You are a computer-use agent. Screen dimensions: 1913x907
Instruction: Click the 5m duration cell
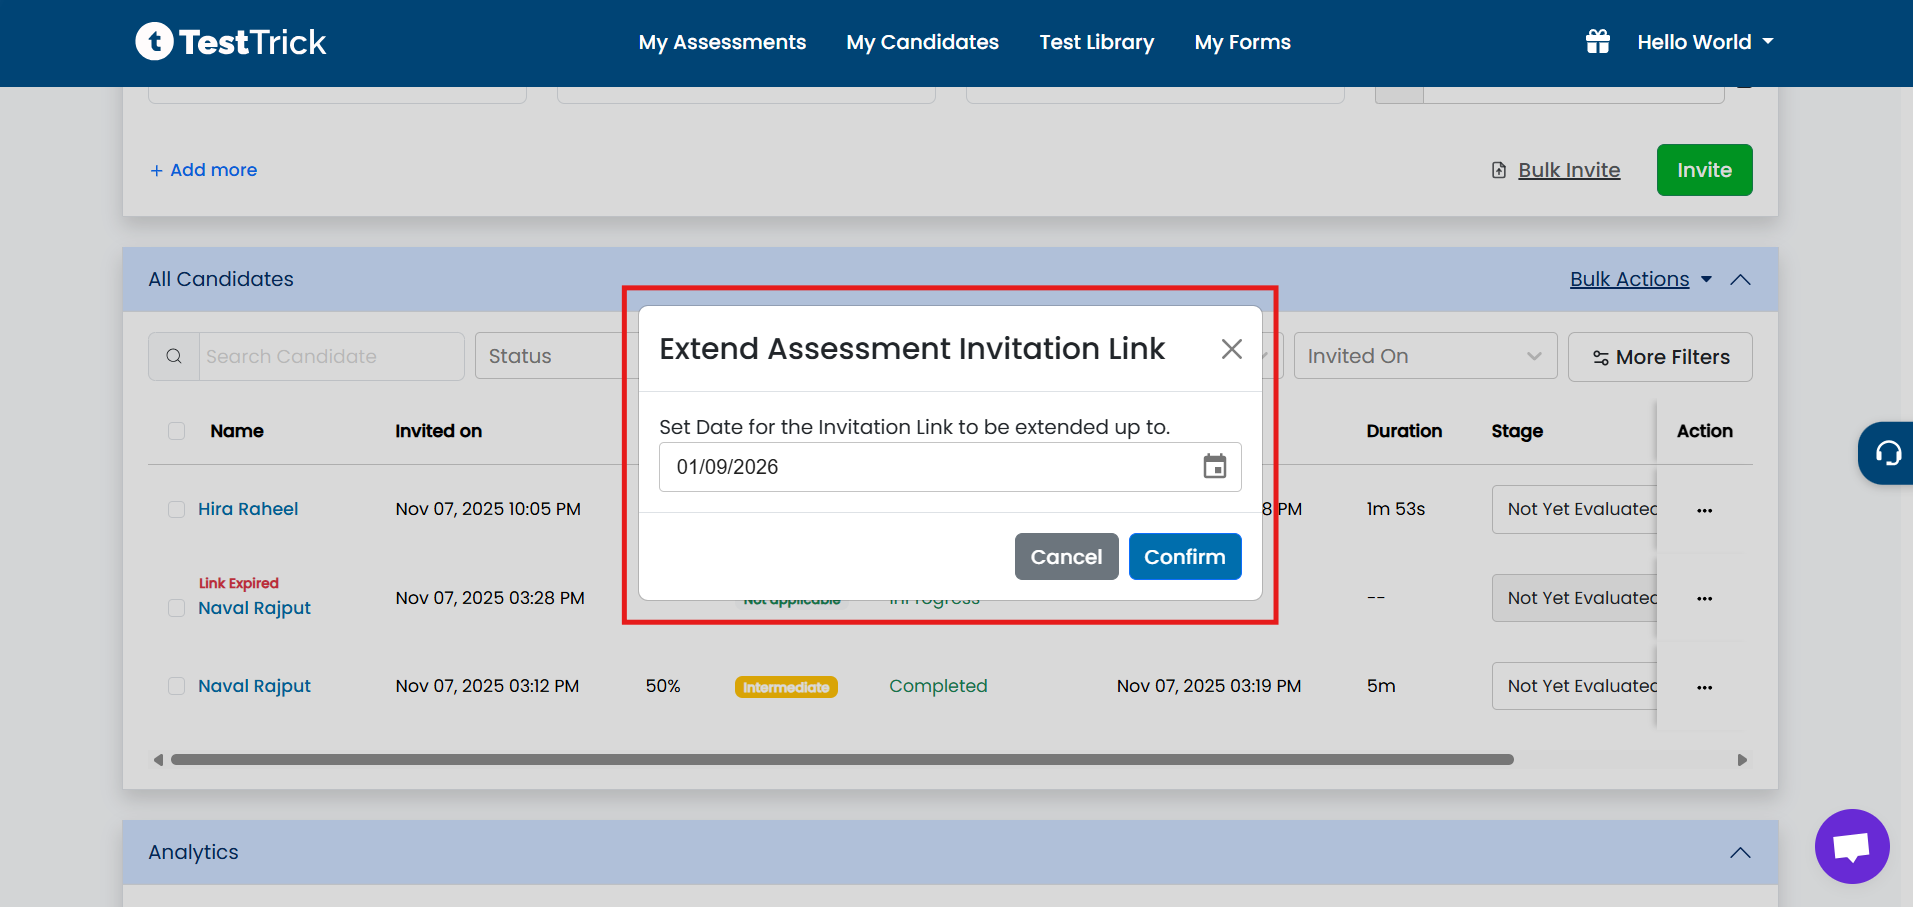coord(1381,686)
